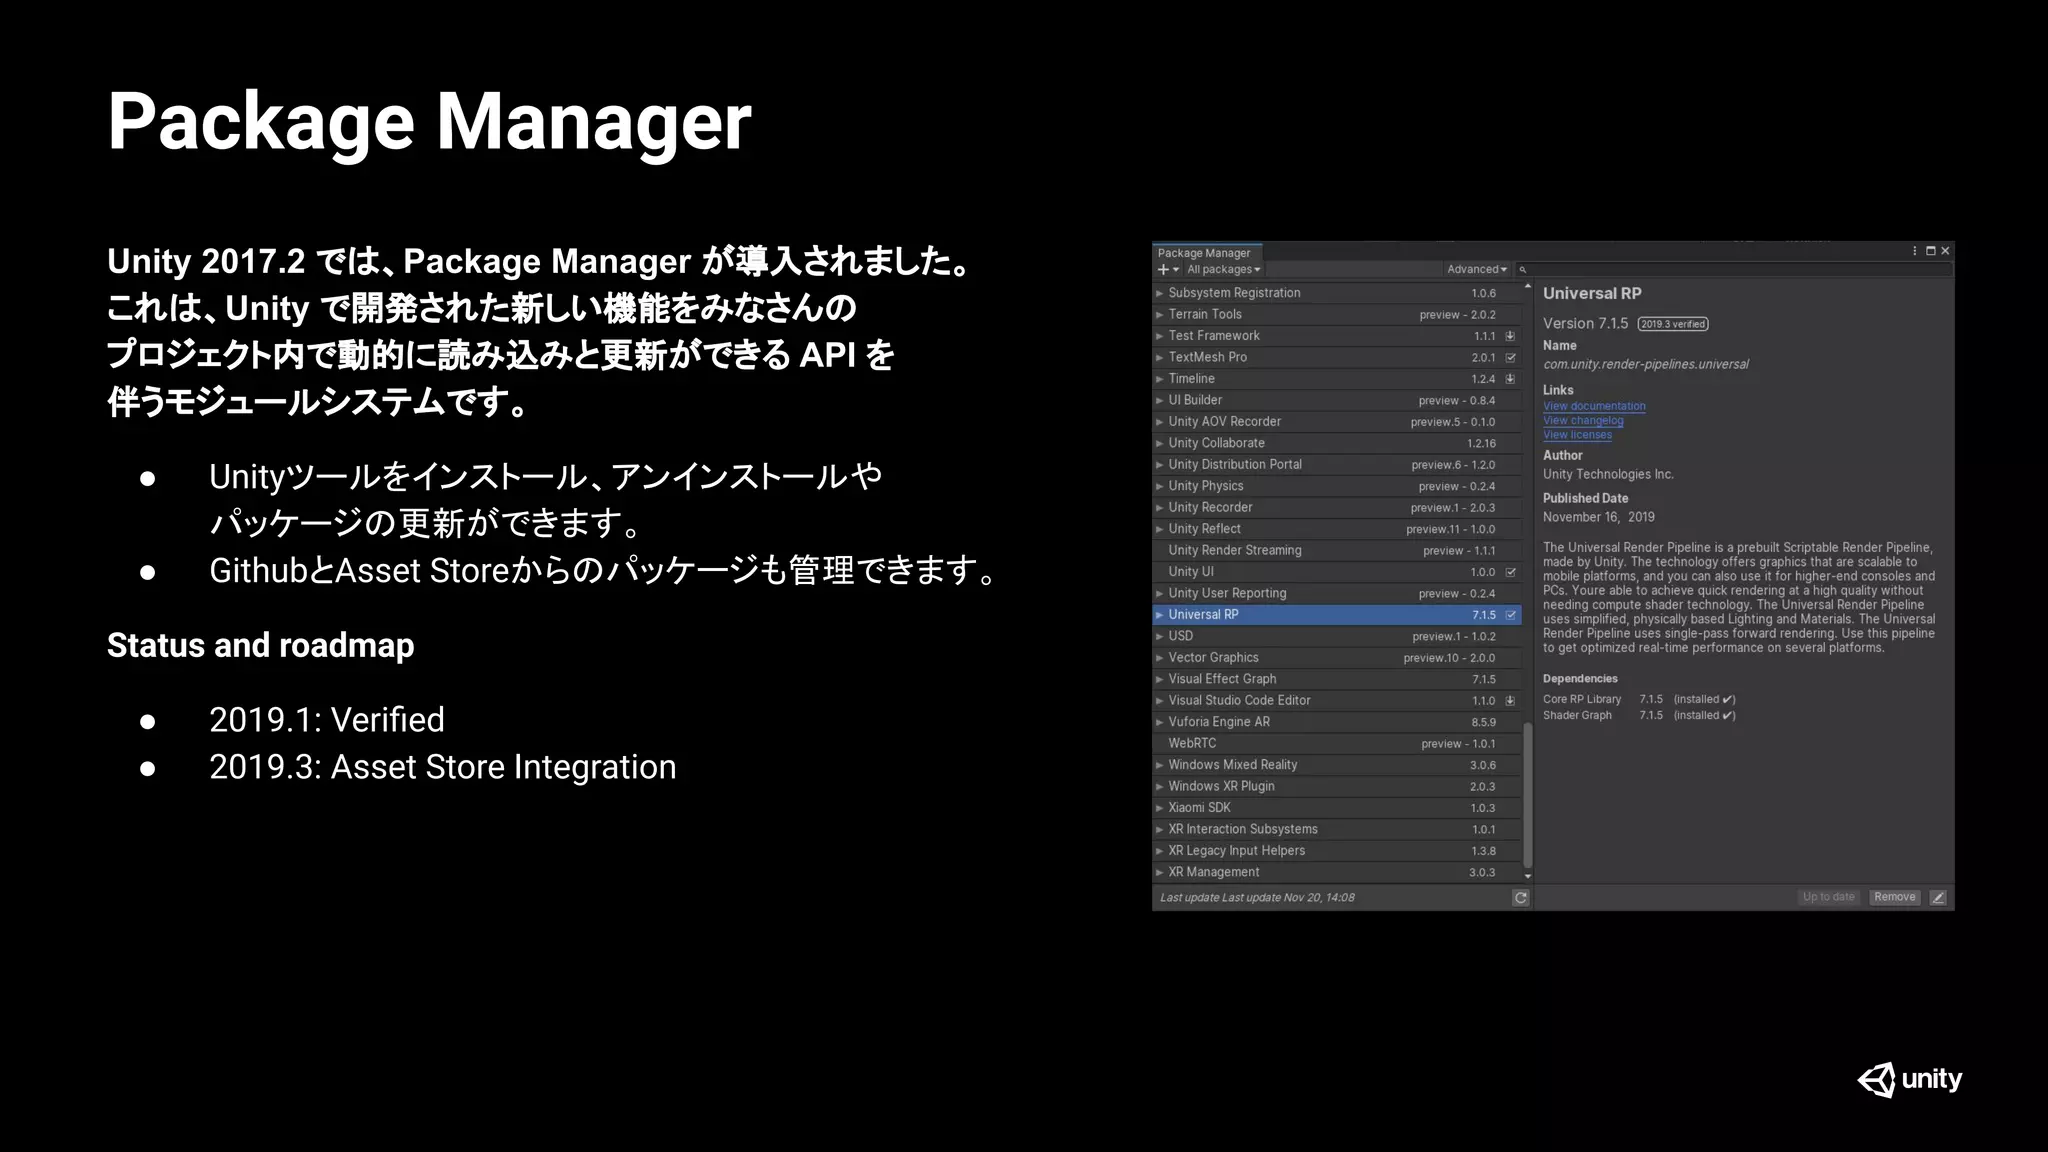Select the Visual Effect Graph row
Screen dimensions: 2048x1152
pos(1337,680)
